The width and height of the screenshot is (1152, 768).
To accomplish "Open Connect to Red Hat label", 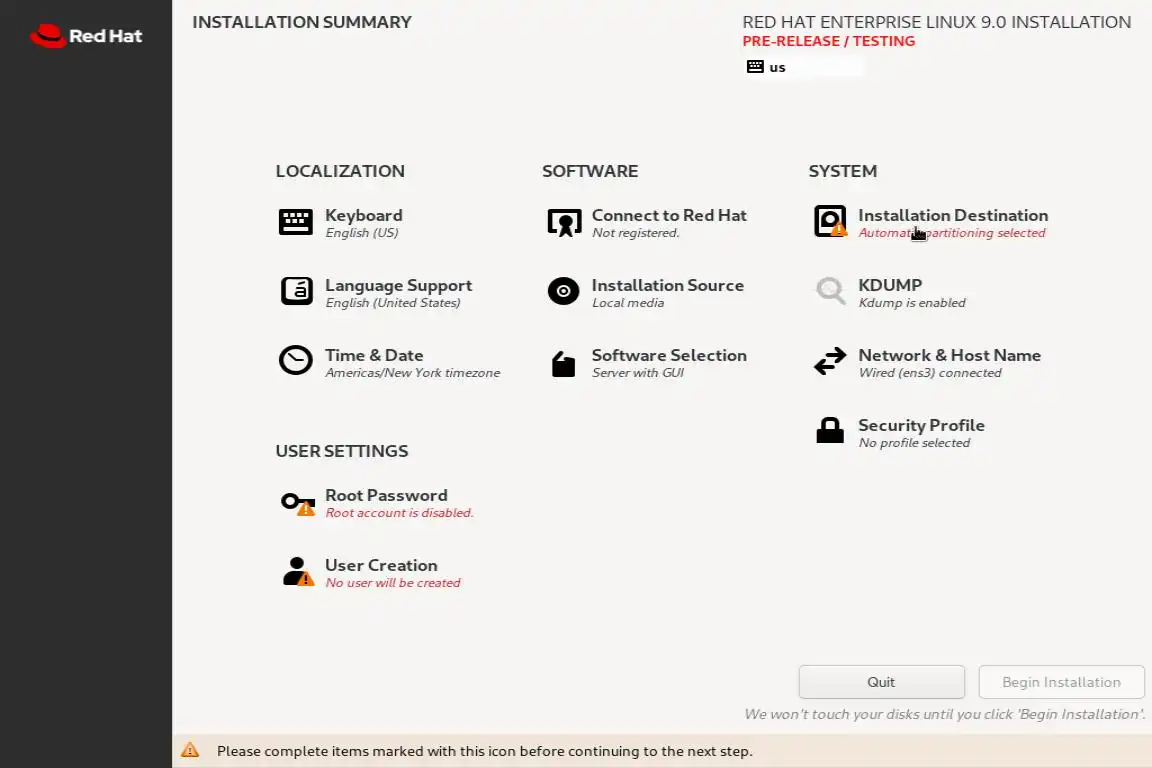I will click(669, 215).
